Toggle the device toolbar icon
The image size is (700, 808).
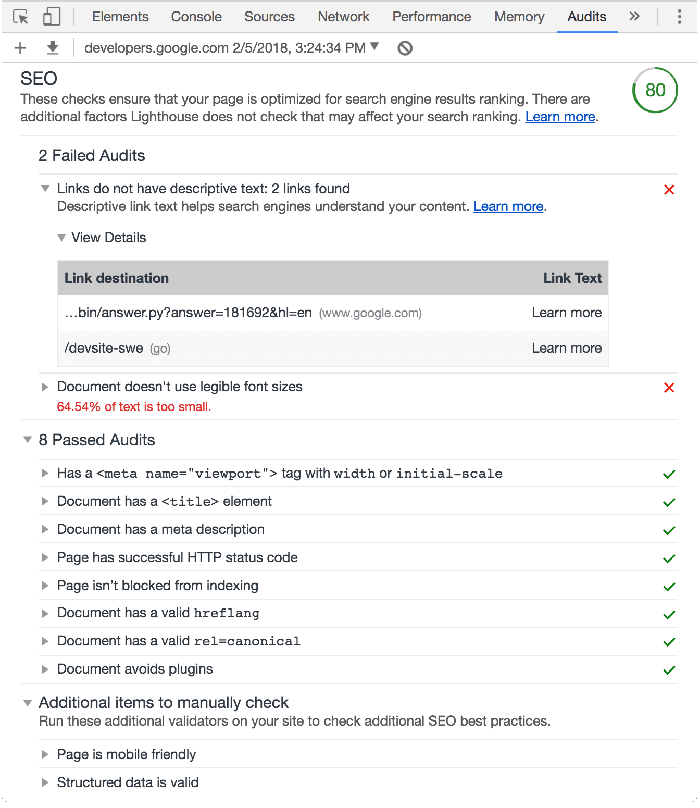click(51, 17)
